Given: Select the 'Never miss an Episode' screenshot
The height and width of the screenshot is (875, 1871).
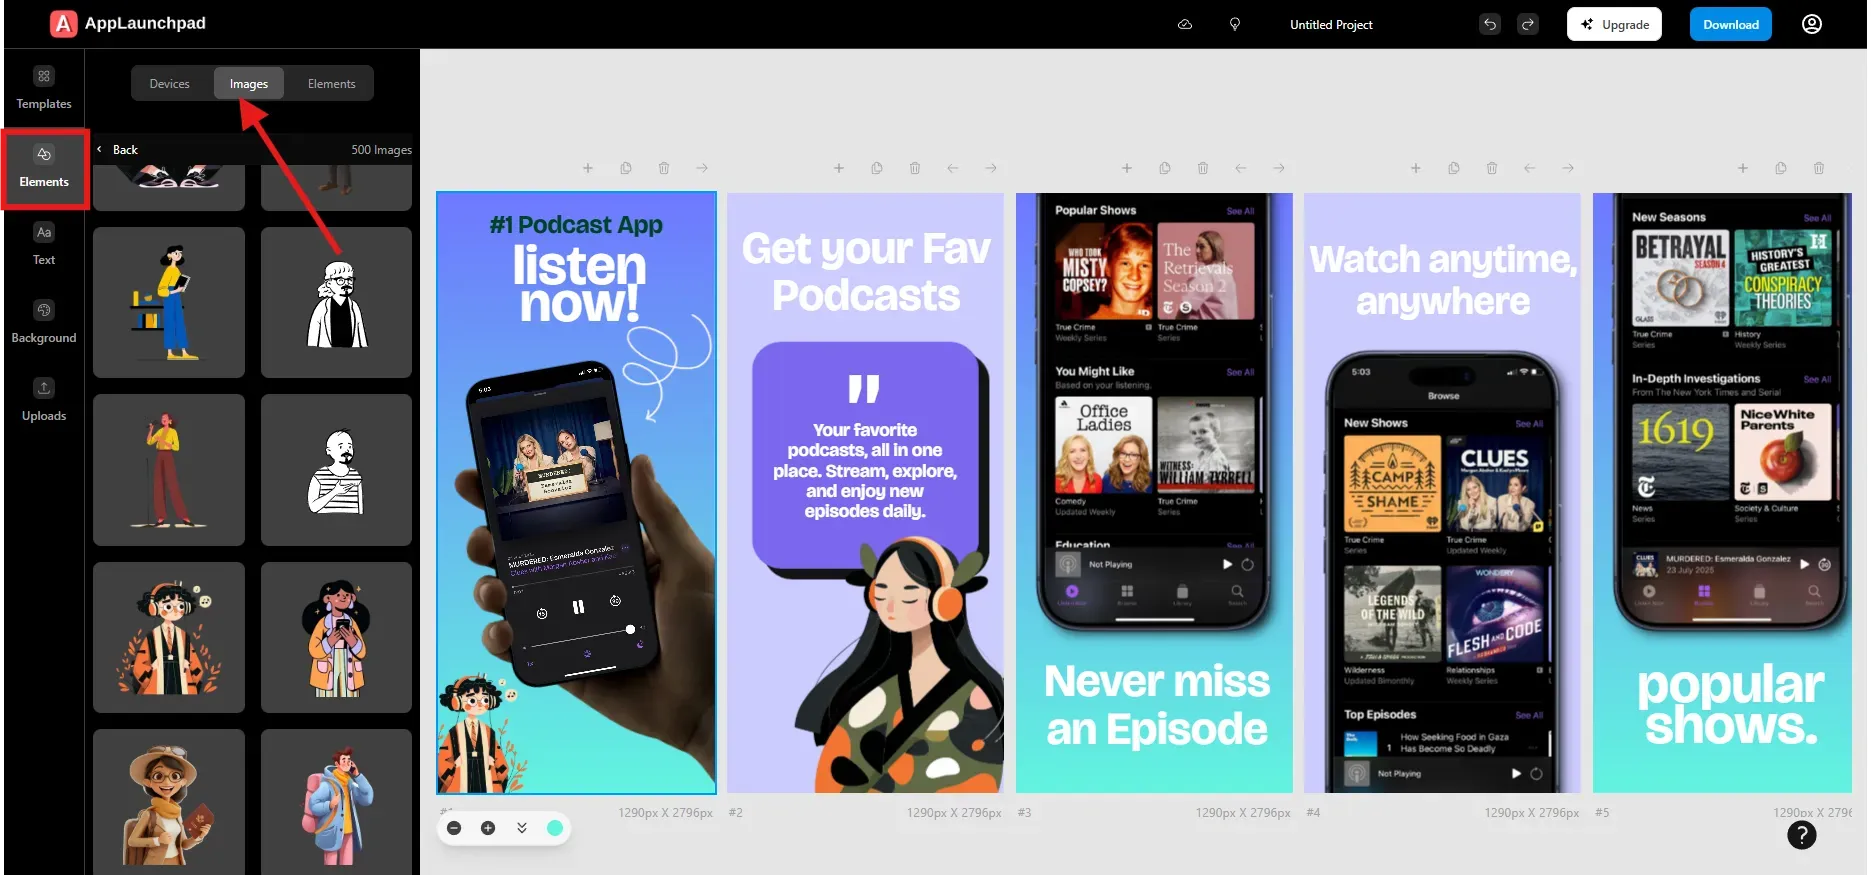Looking at the screenshot, I should coord(1154,493).
